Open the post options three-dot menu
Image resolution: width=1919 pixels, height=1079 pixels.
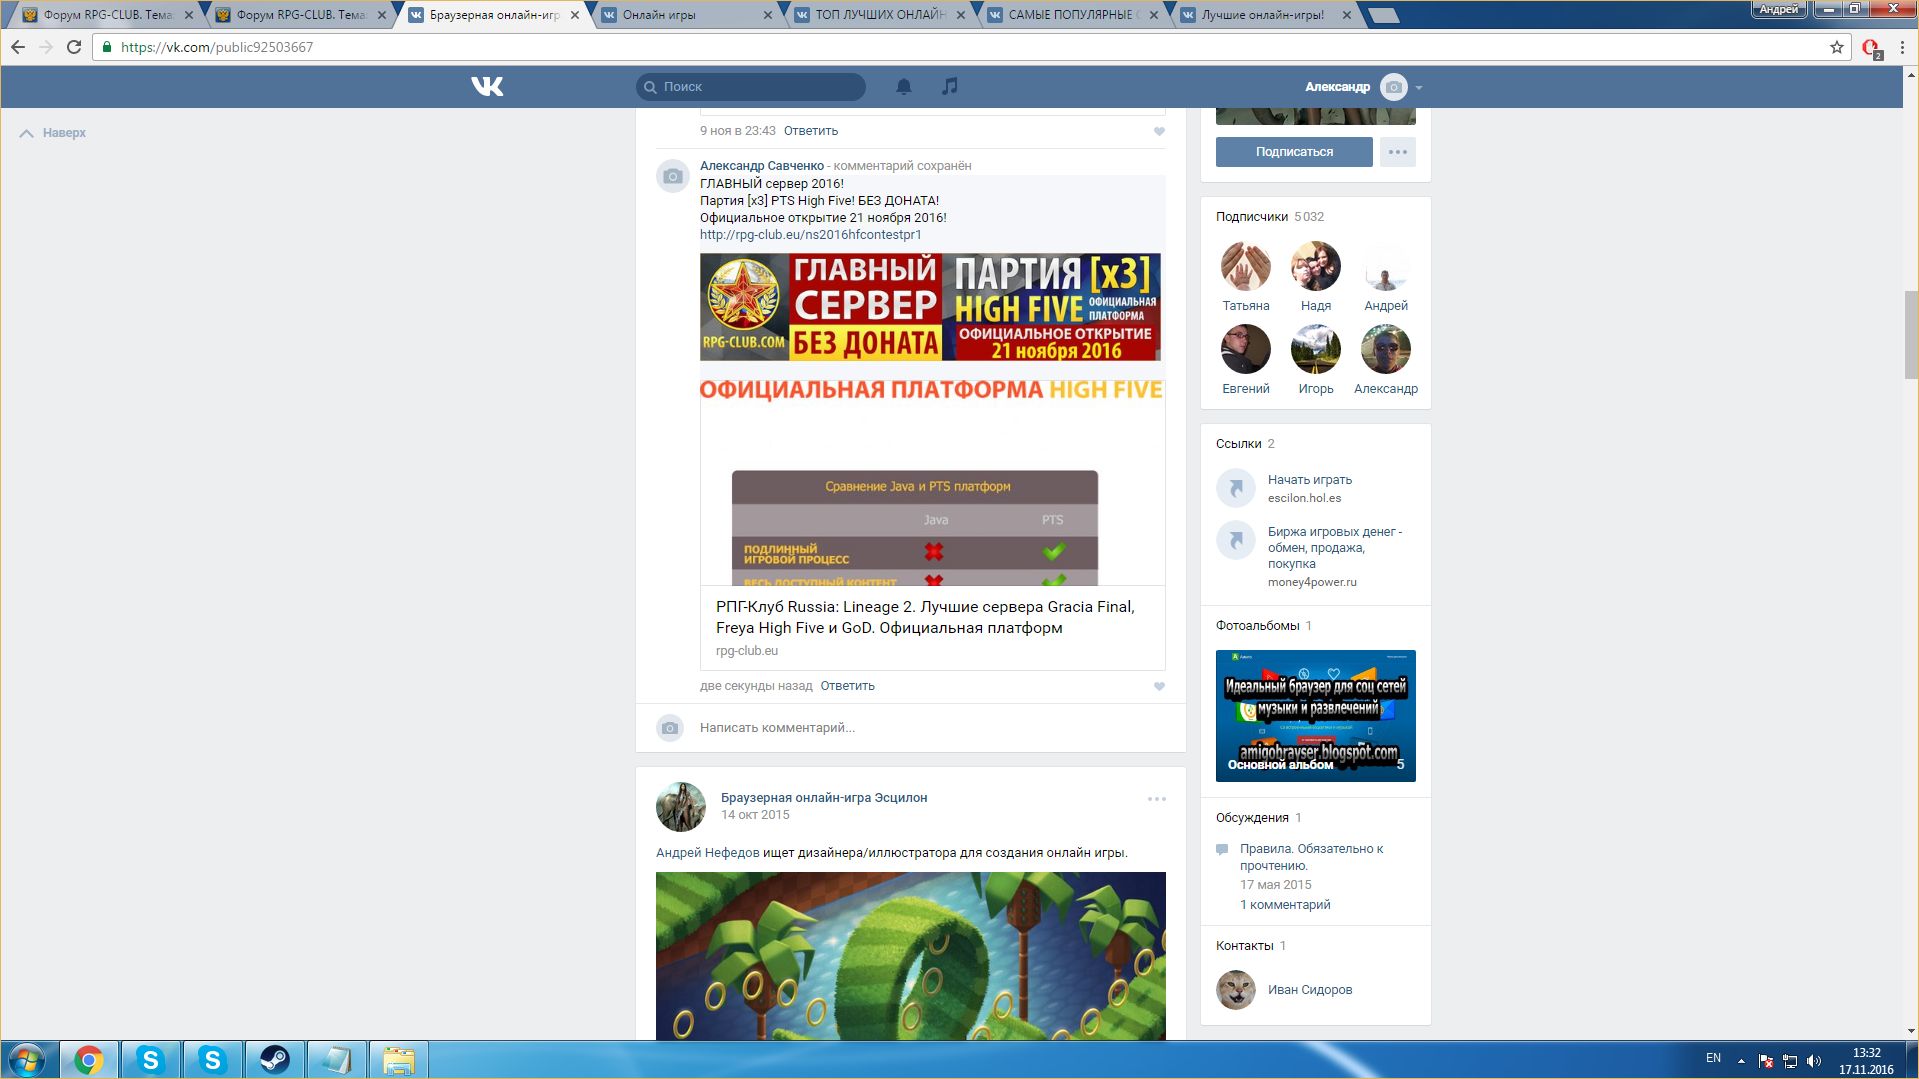pos(1157,799)
